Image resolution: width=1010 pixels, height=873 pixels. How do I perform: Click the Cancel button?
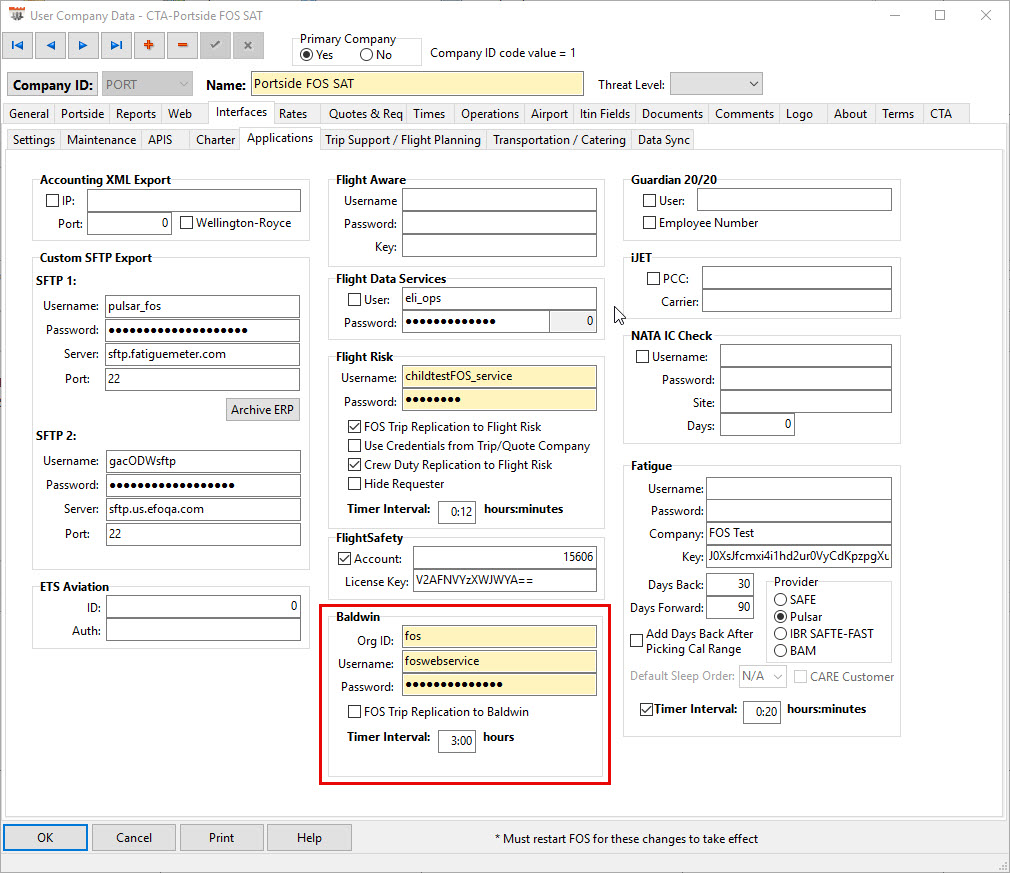point(134,838)
